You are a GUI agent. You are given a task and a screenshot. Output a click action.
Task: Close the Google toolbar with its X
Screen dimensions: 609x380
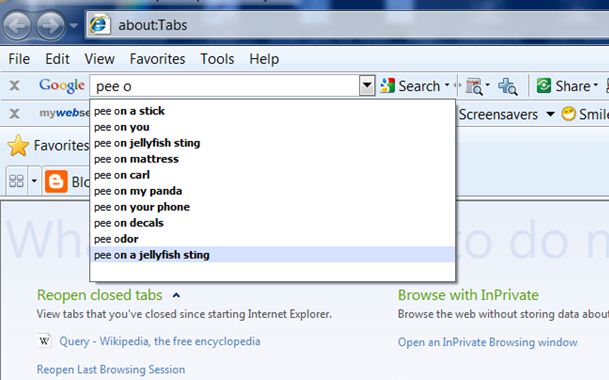14,85
